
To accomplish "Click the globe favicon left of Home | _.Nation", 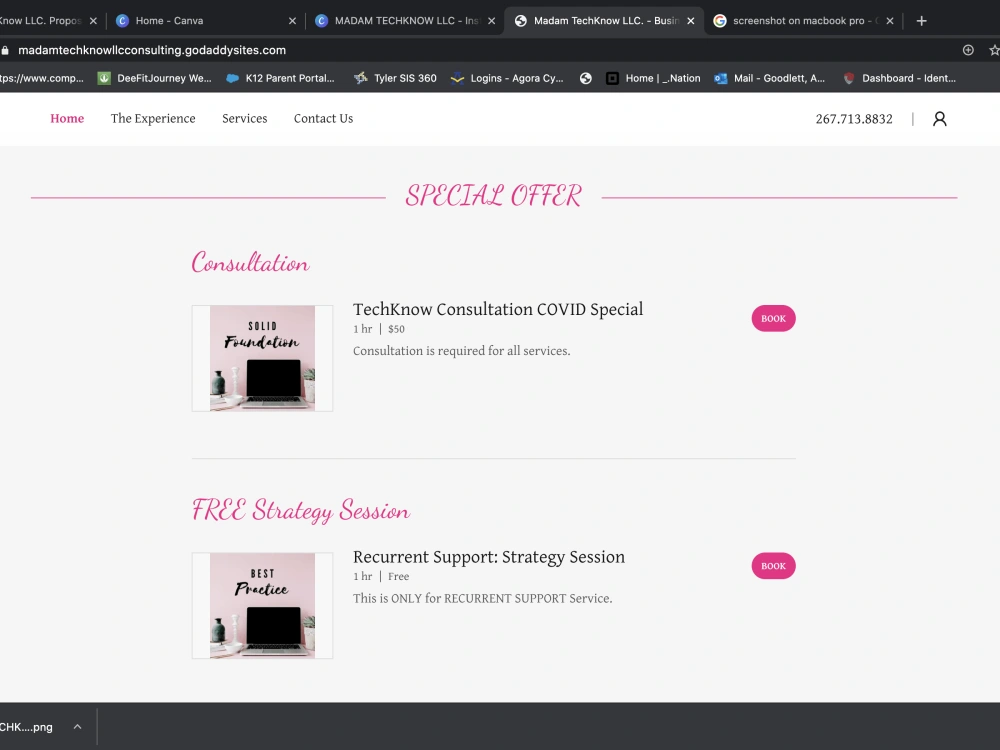I will tap(586, 78).
